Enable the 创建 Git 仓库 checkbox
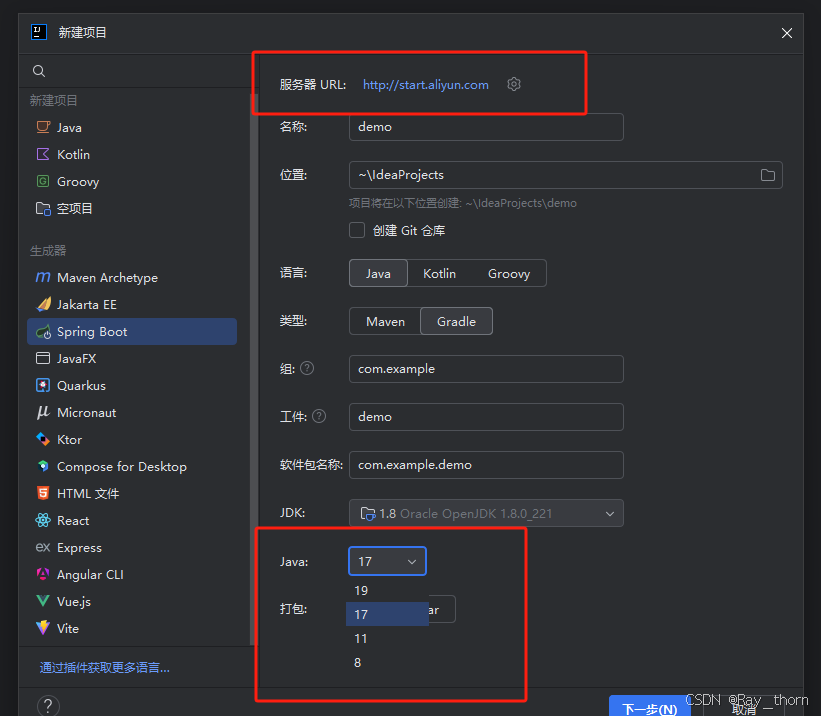This screenshot has width=821, height=716. point(357,230)
